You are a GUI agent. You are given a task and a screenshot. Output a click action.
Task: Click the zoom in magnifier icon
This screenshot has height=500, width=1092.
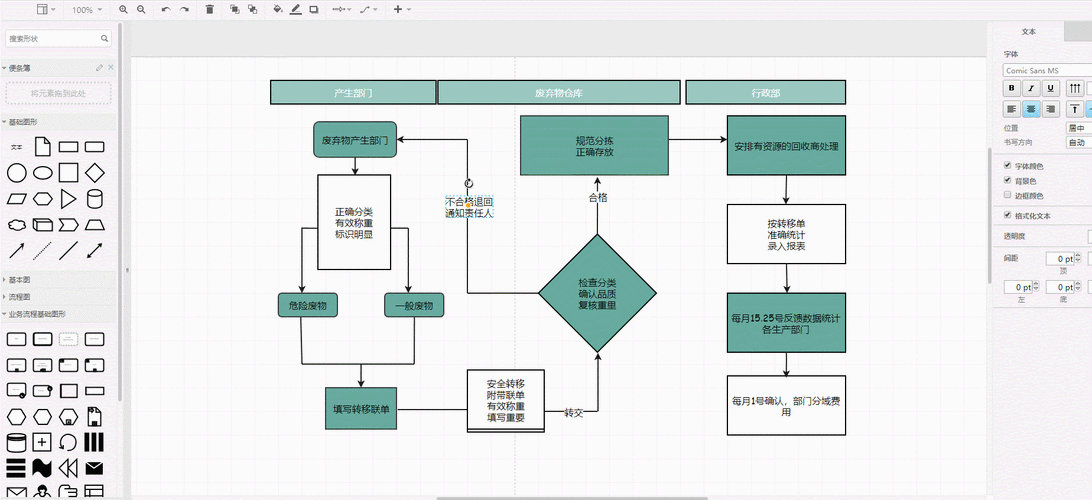124,9
